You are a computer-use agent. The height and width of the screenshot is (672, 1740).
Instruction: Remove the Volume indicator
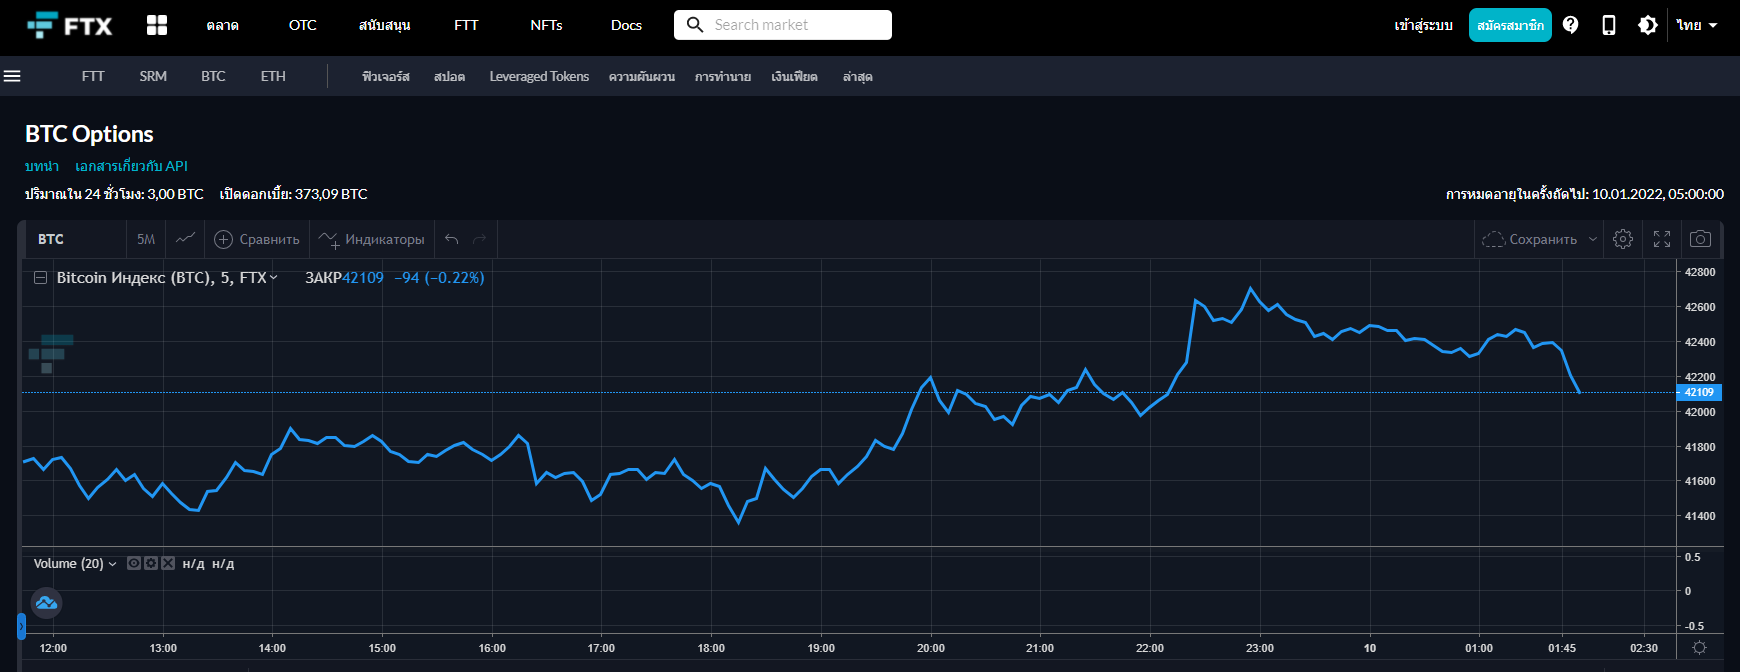(168, 563)
